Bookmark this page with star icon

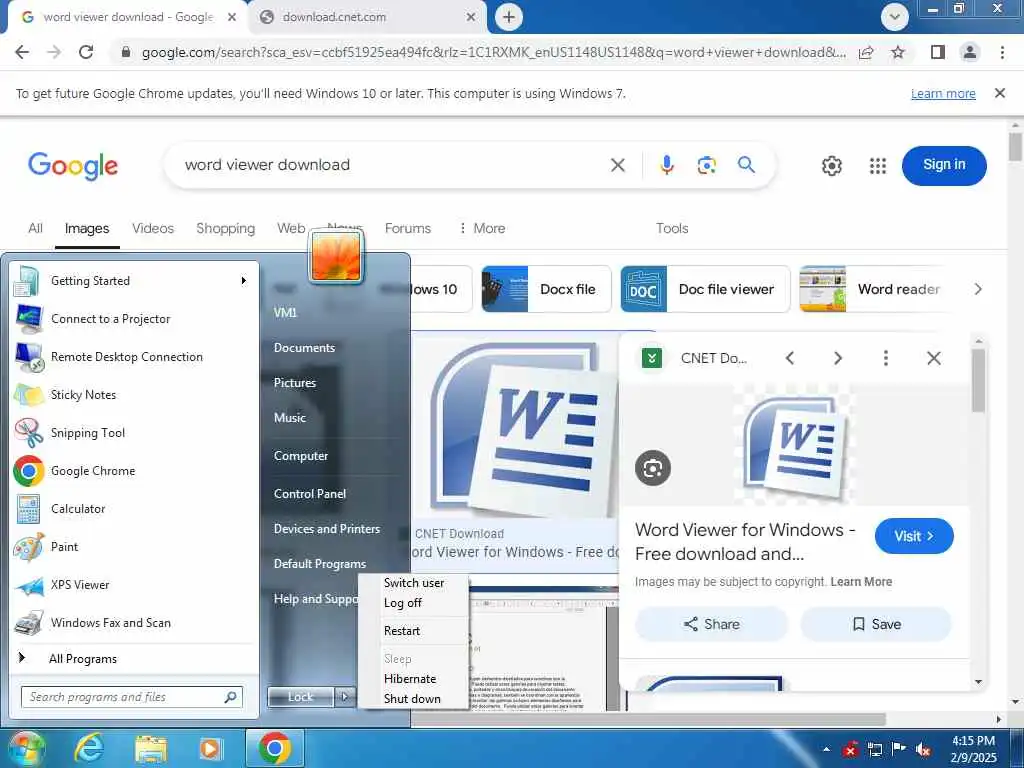(898, 52)
